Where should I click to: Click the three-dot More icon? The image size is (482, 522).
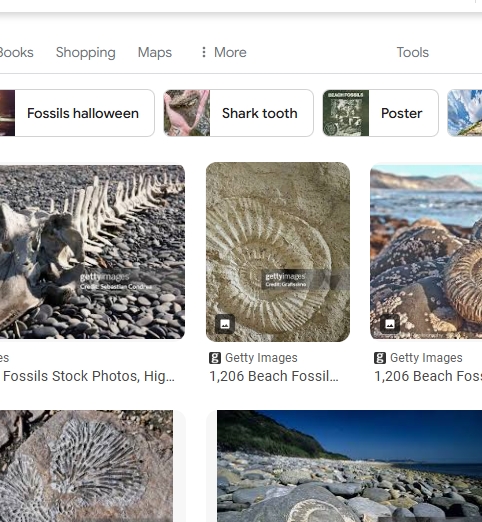(x=204, y=52)
